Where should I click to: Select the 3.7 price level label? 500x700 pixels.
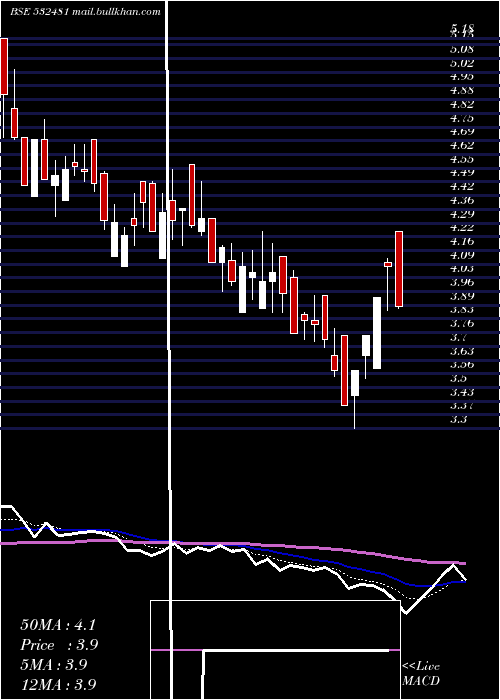coord(458,338)
